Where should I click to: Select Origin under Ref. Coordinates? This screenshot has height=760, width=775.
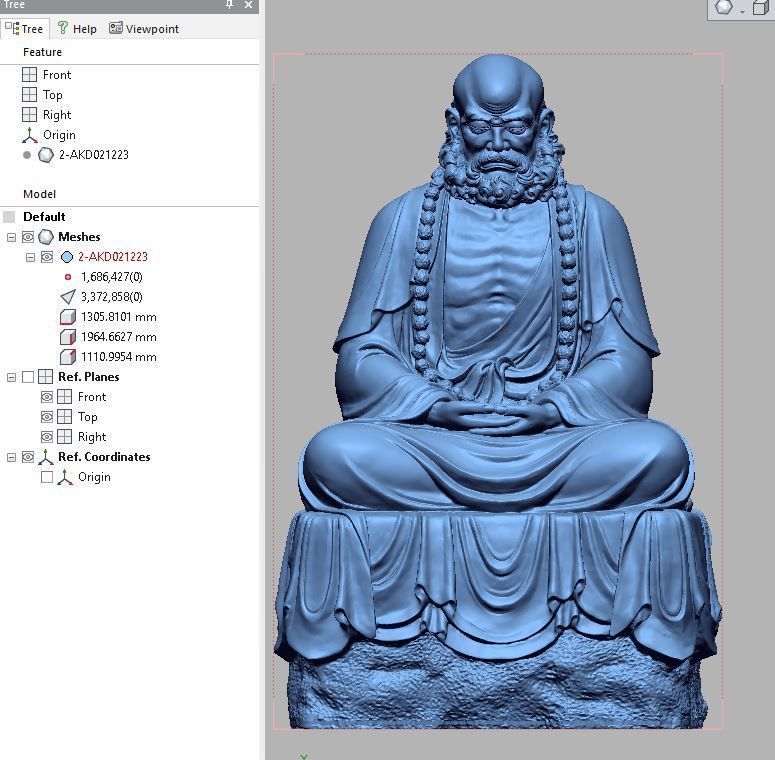pyautogui.click(x=94, y=477)
